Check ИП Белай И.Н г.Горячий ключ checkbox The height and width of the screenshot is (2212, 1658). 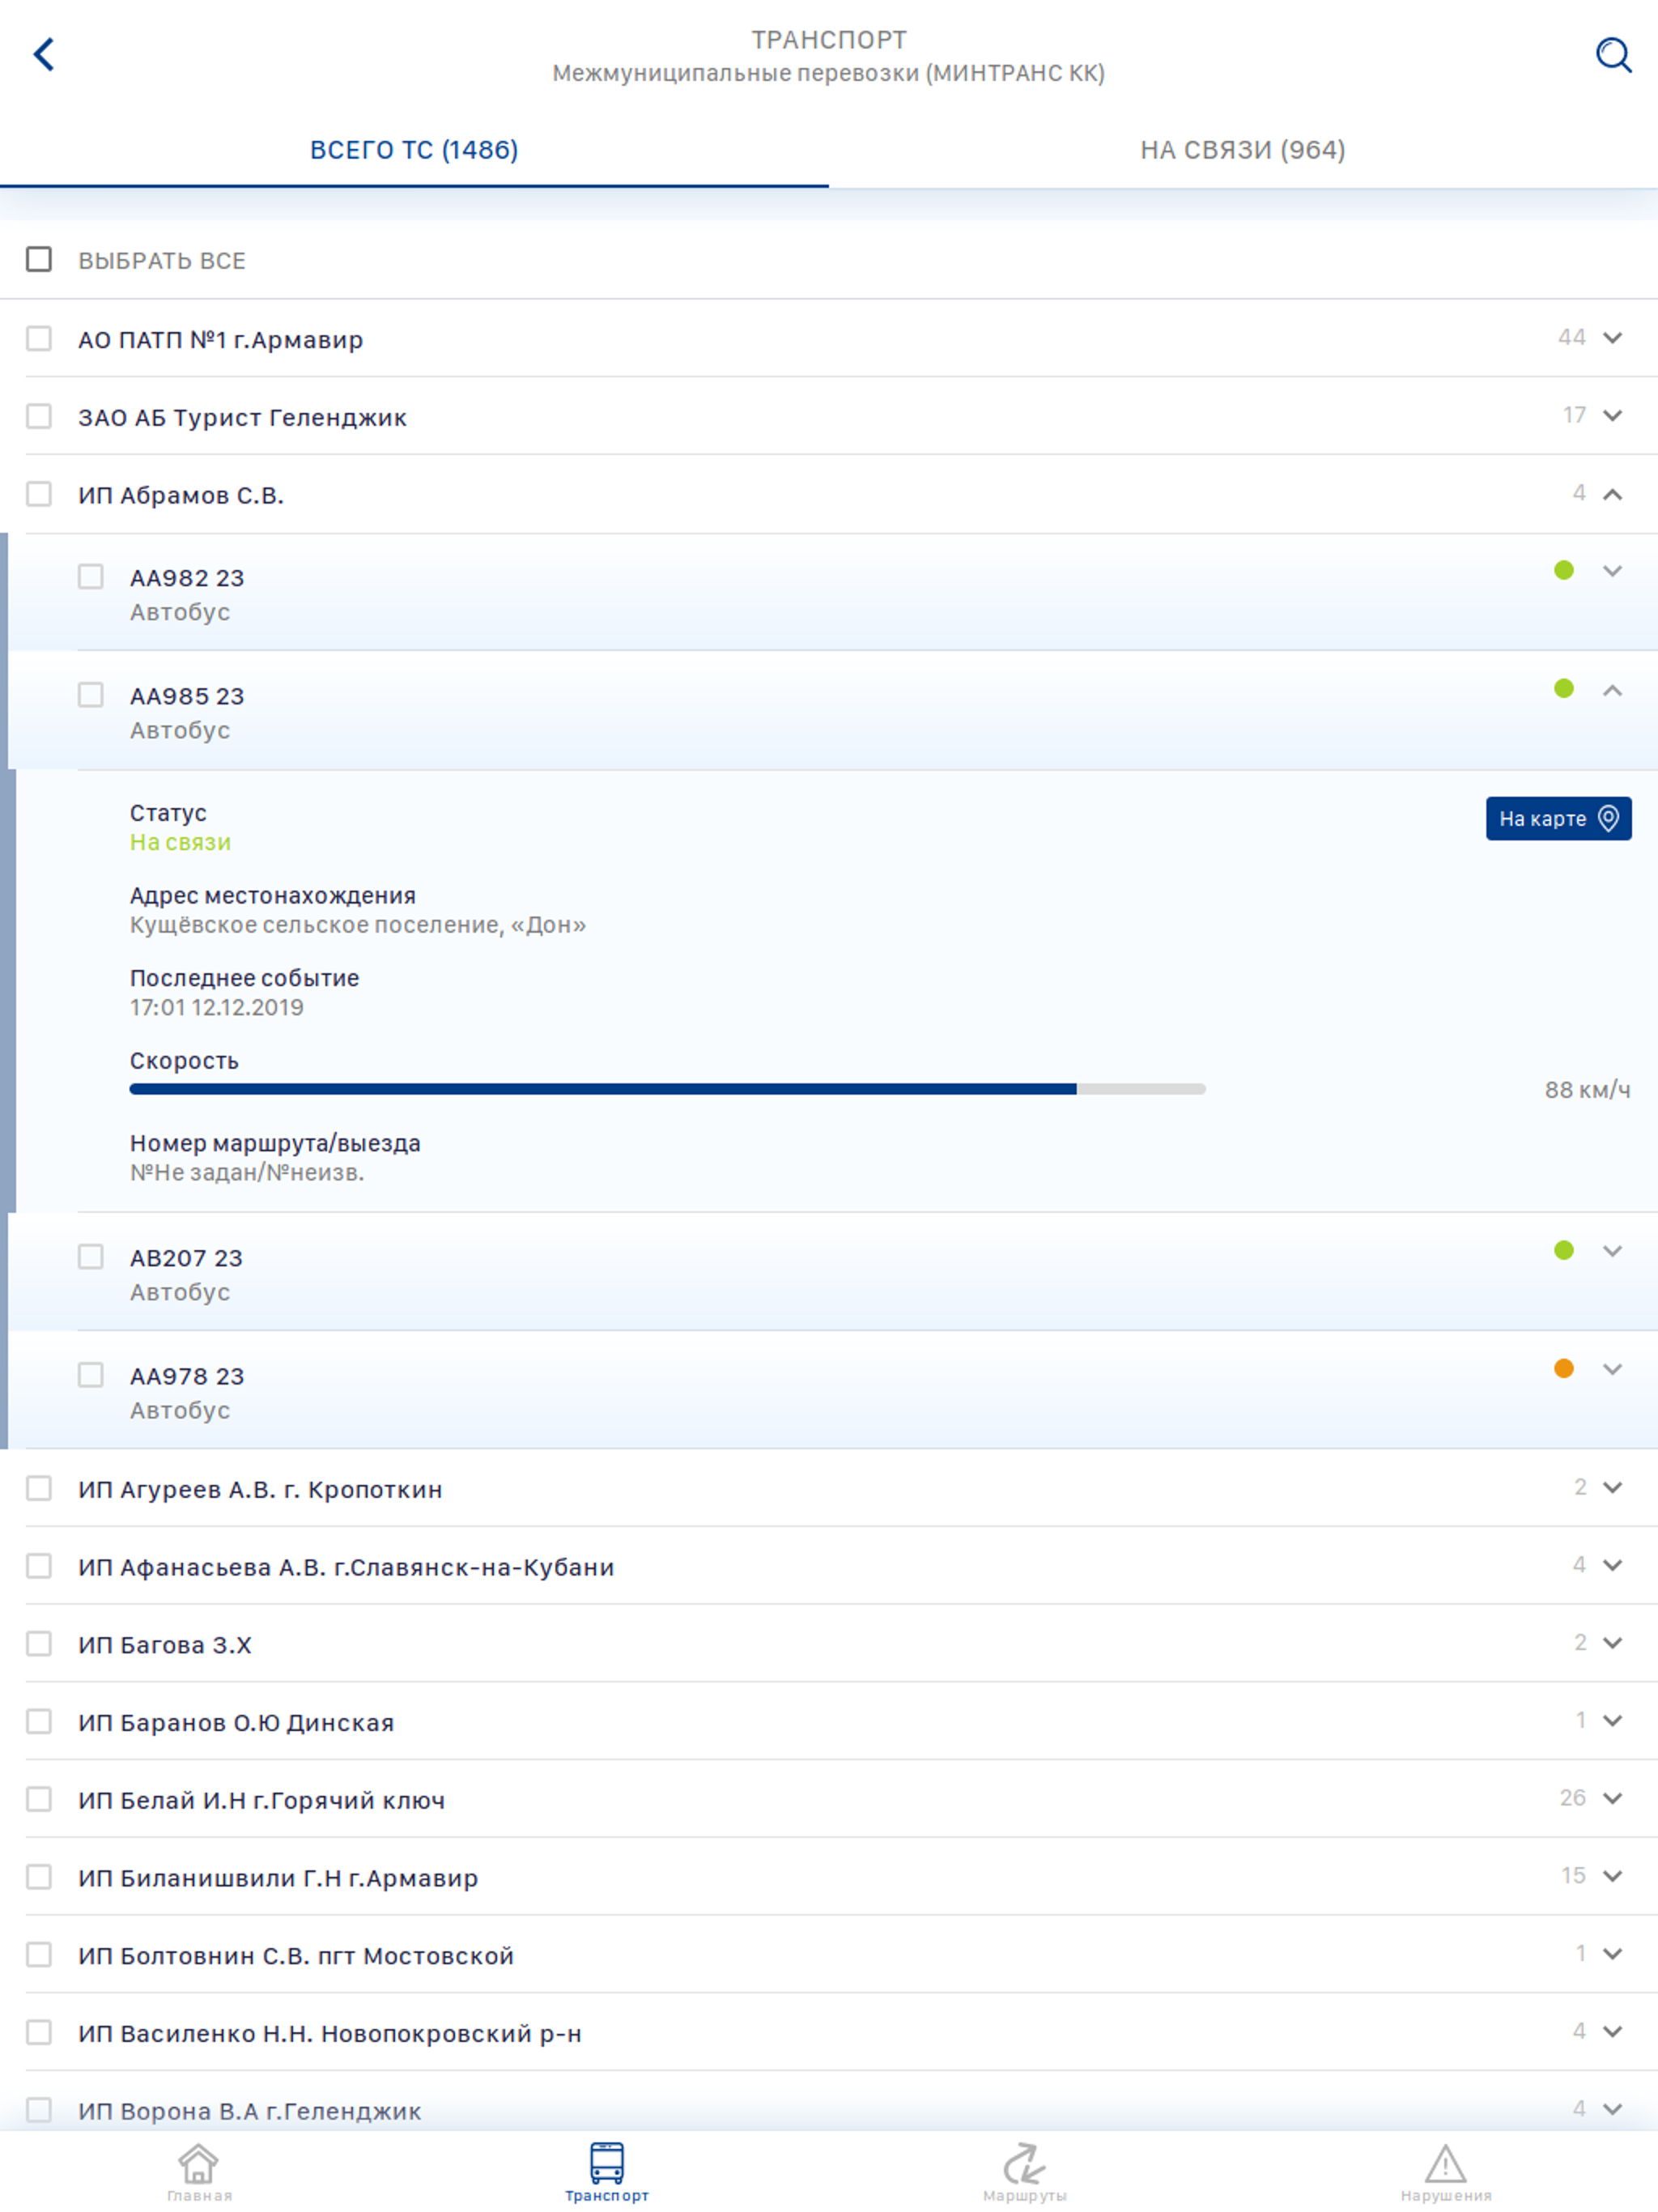tap(39, 1799)
